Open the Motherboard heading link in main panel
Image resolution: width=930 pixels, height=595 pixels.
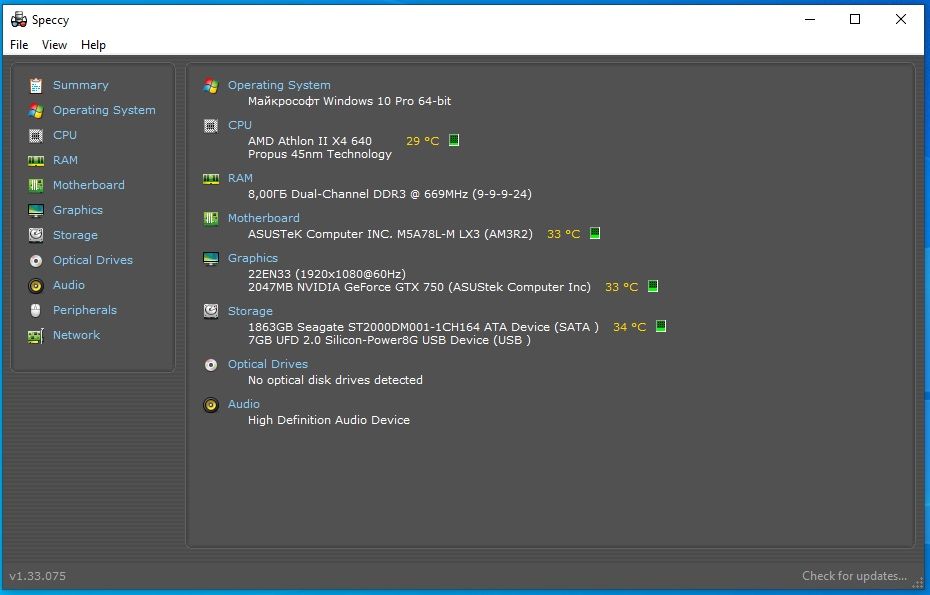click(263, 218)
